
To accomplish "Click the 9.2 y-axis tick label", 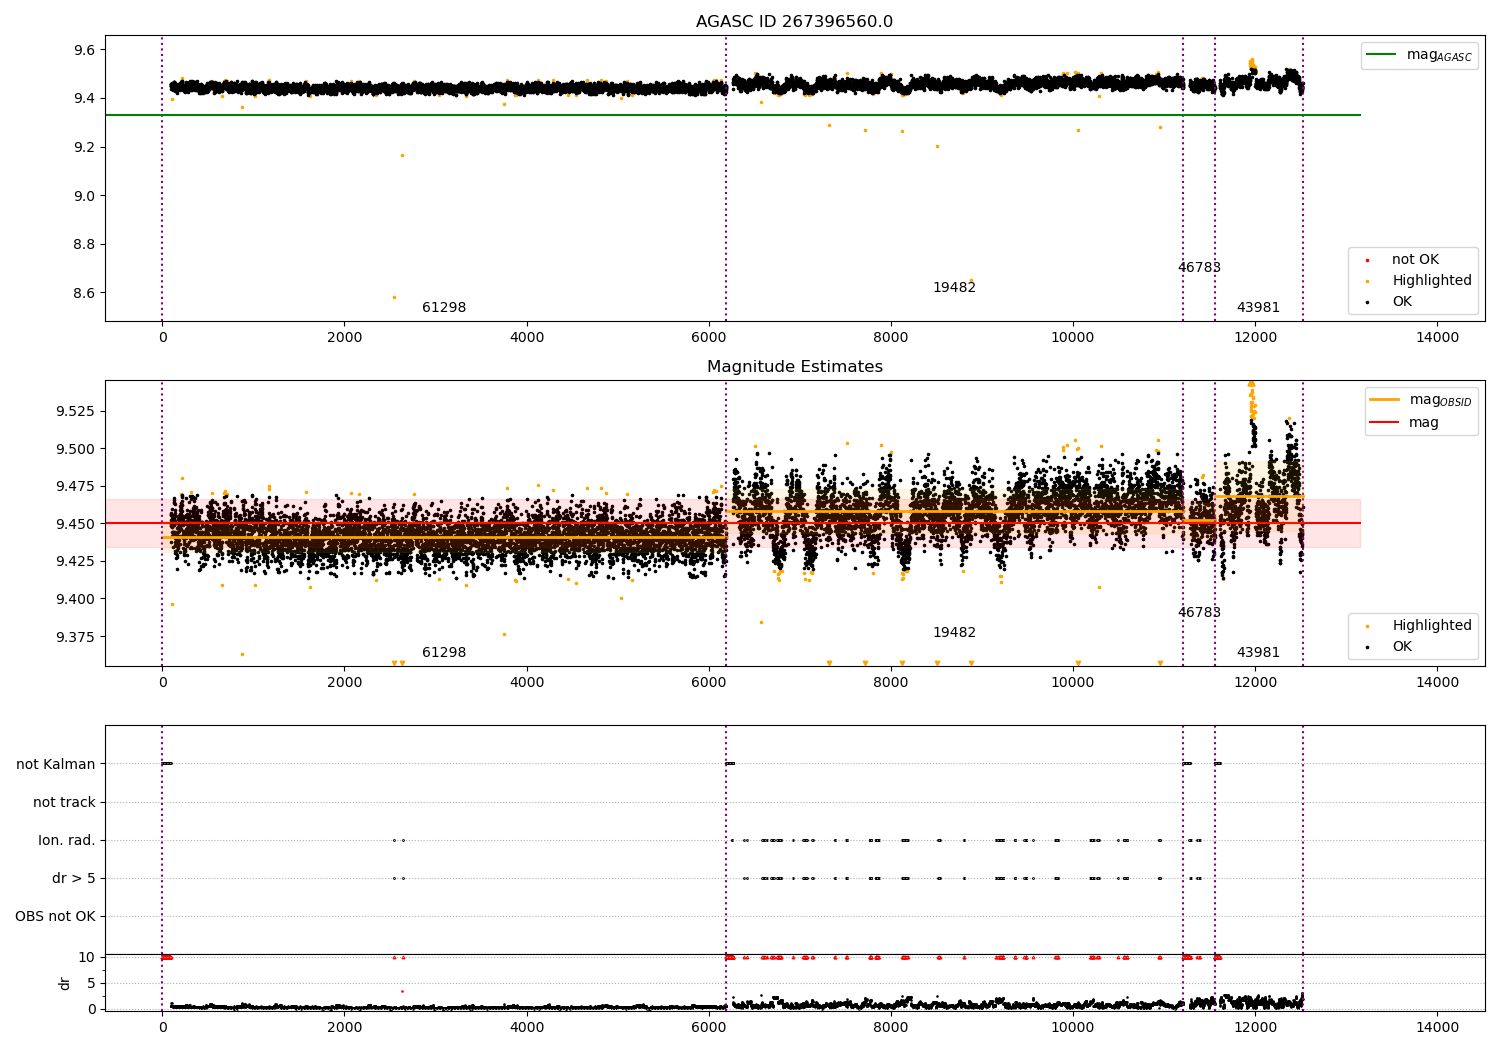I will 84,147.
